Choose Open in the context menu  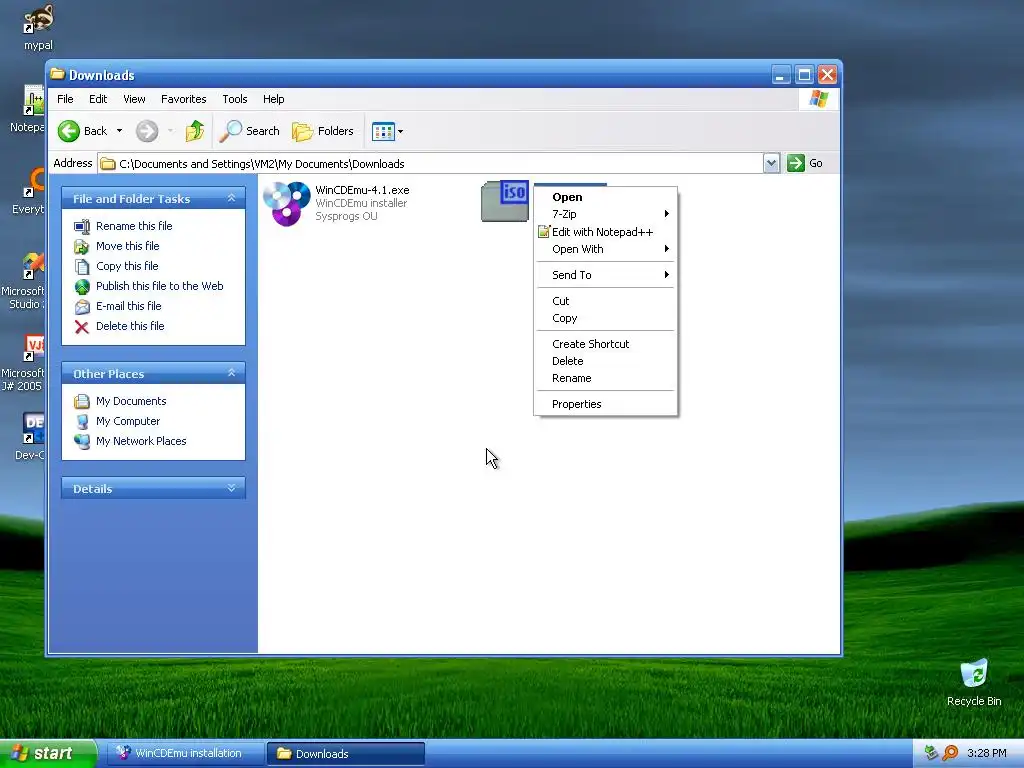[x=605, y=197]
